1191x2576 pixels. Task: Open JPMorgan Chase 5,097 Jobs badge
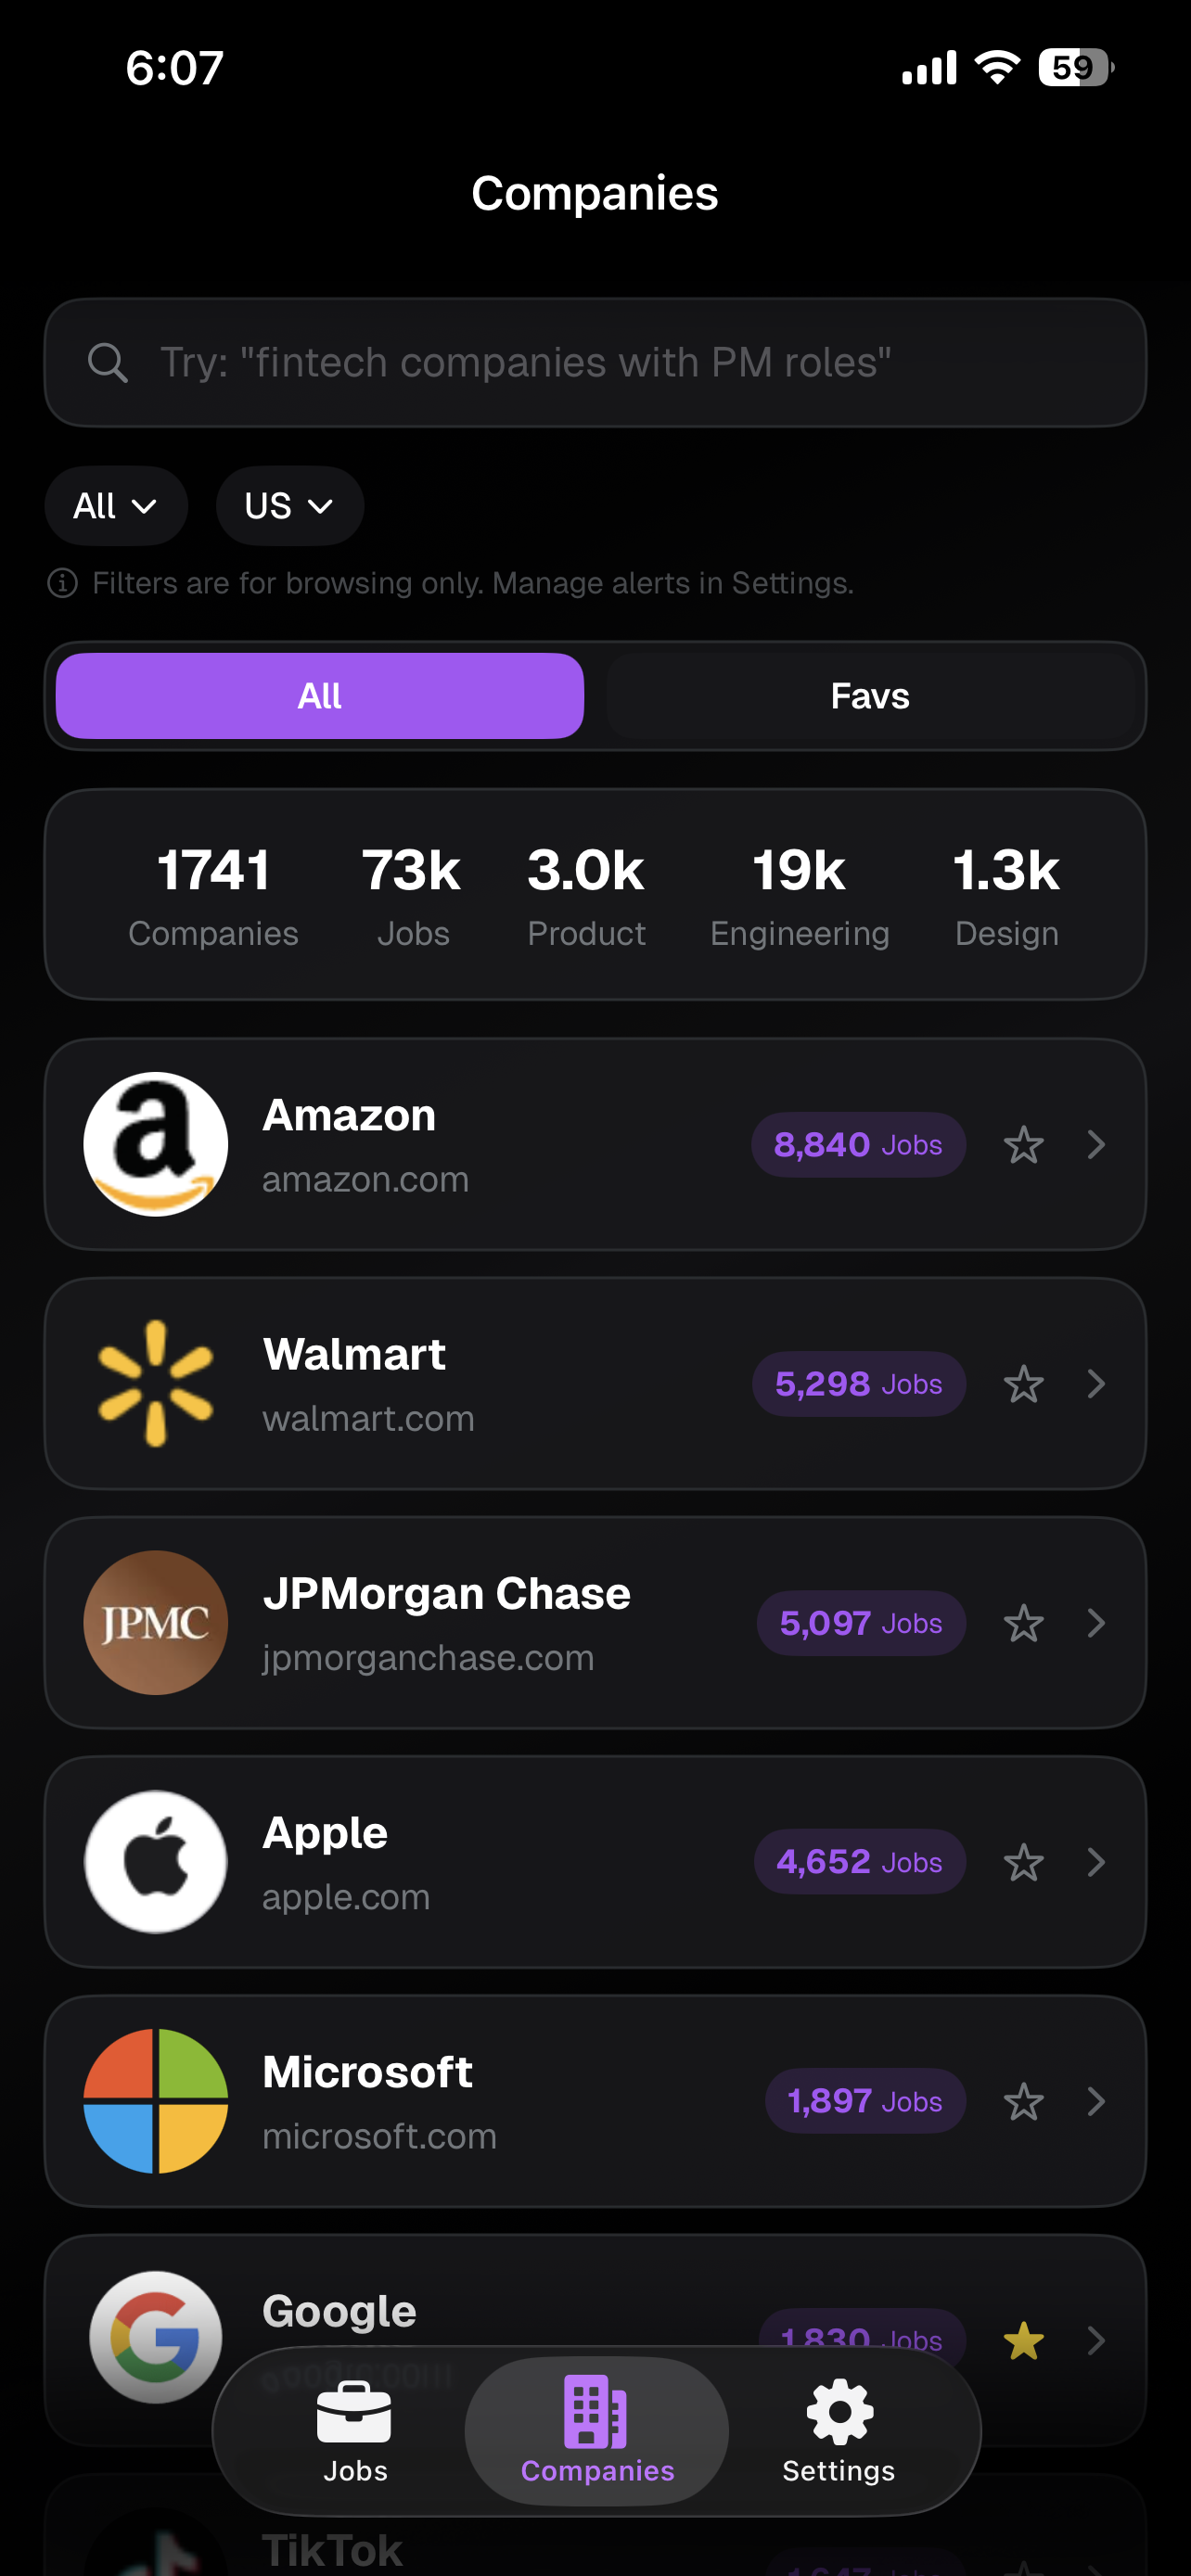pos(860,1623)
